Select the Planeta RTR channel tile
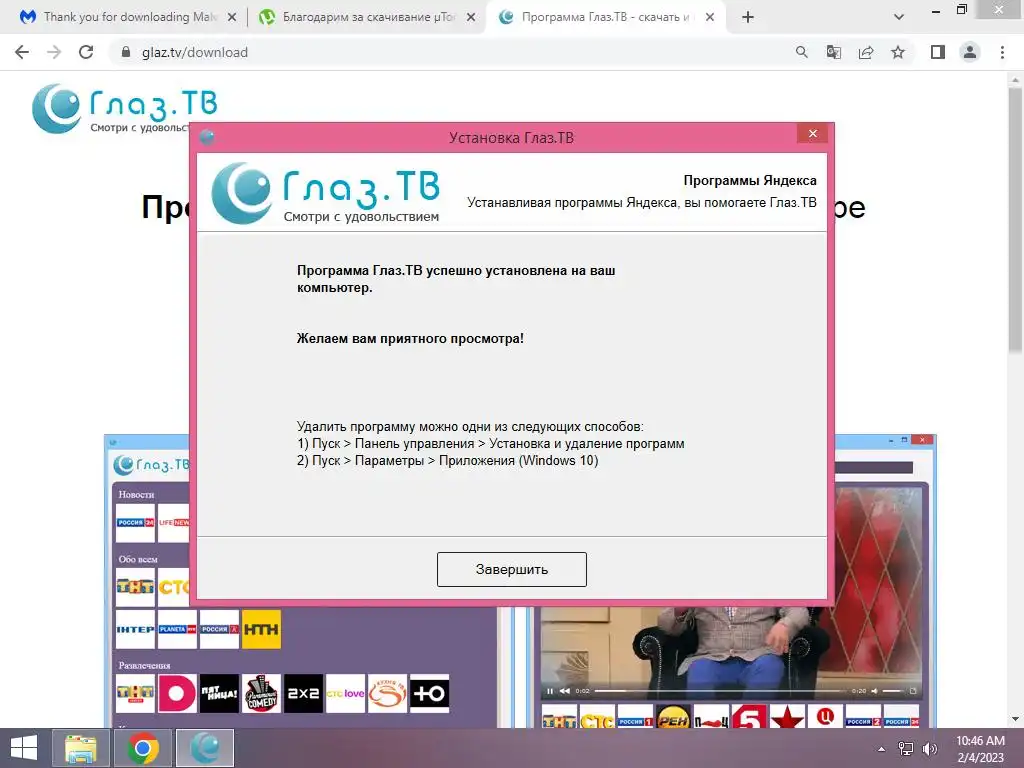This screenshot has width=1024, height=768. pyautogui.click(x=177, y=629)
